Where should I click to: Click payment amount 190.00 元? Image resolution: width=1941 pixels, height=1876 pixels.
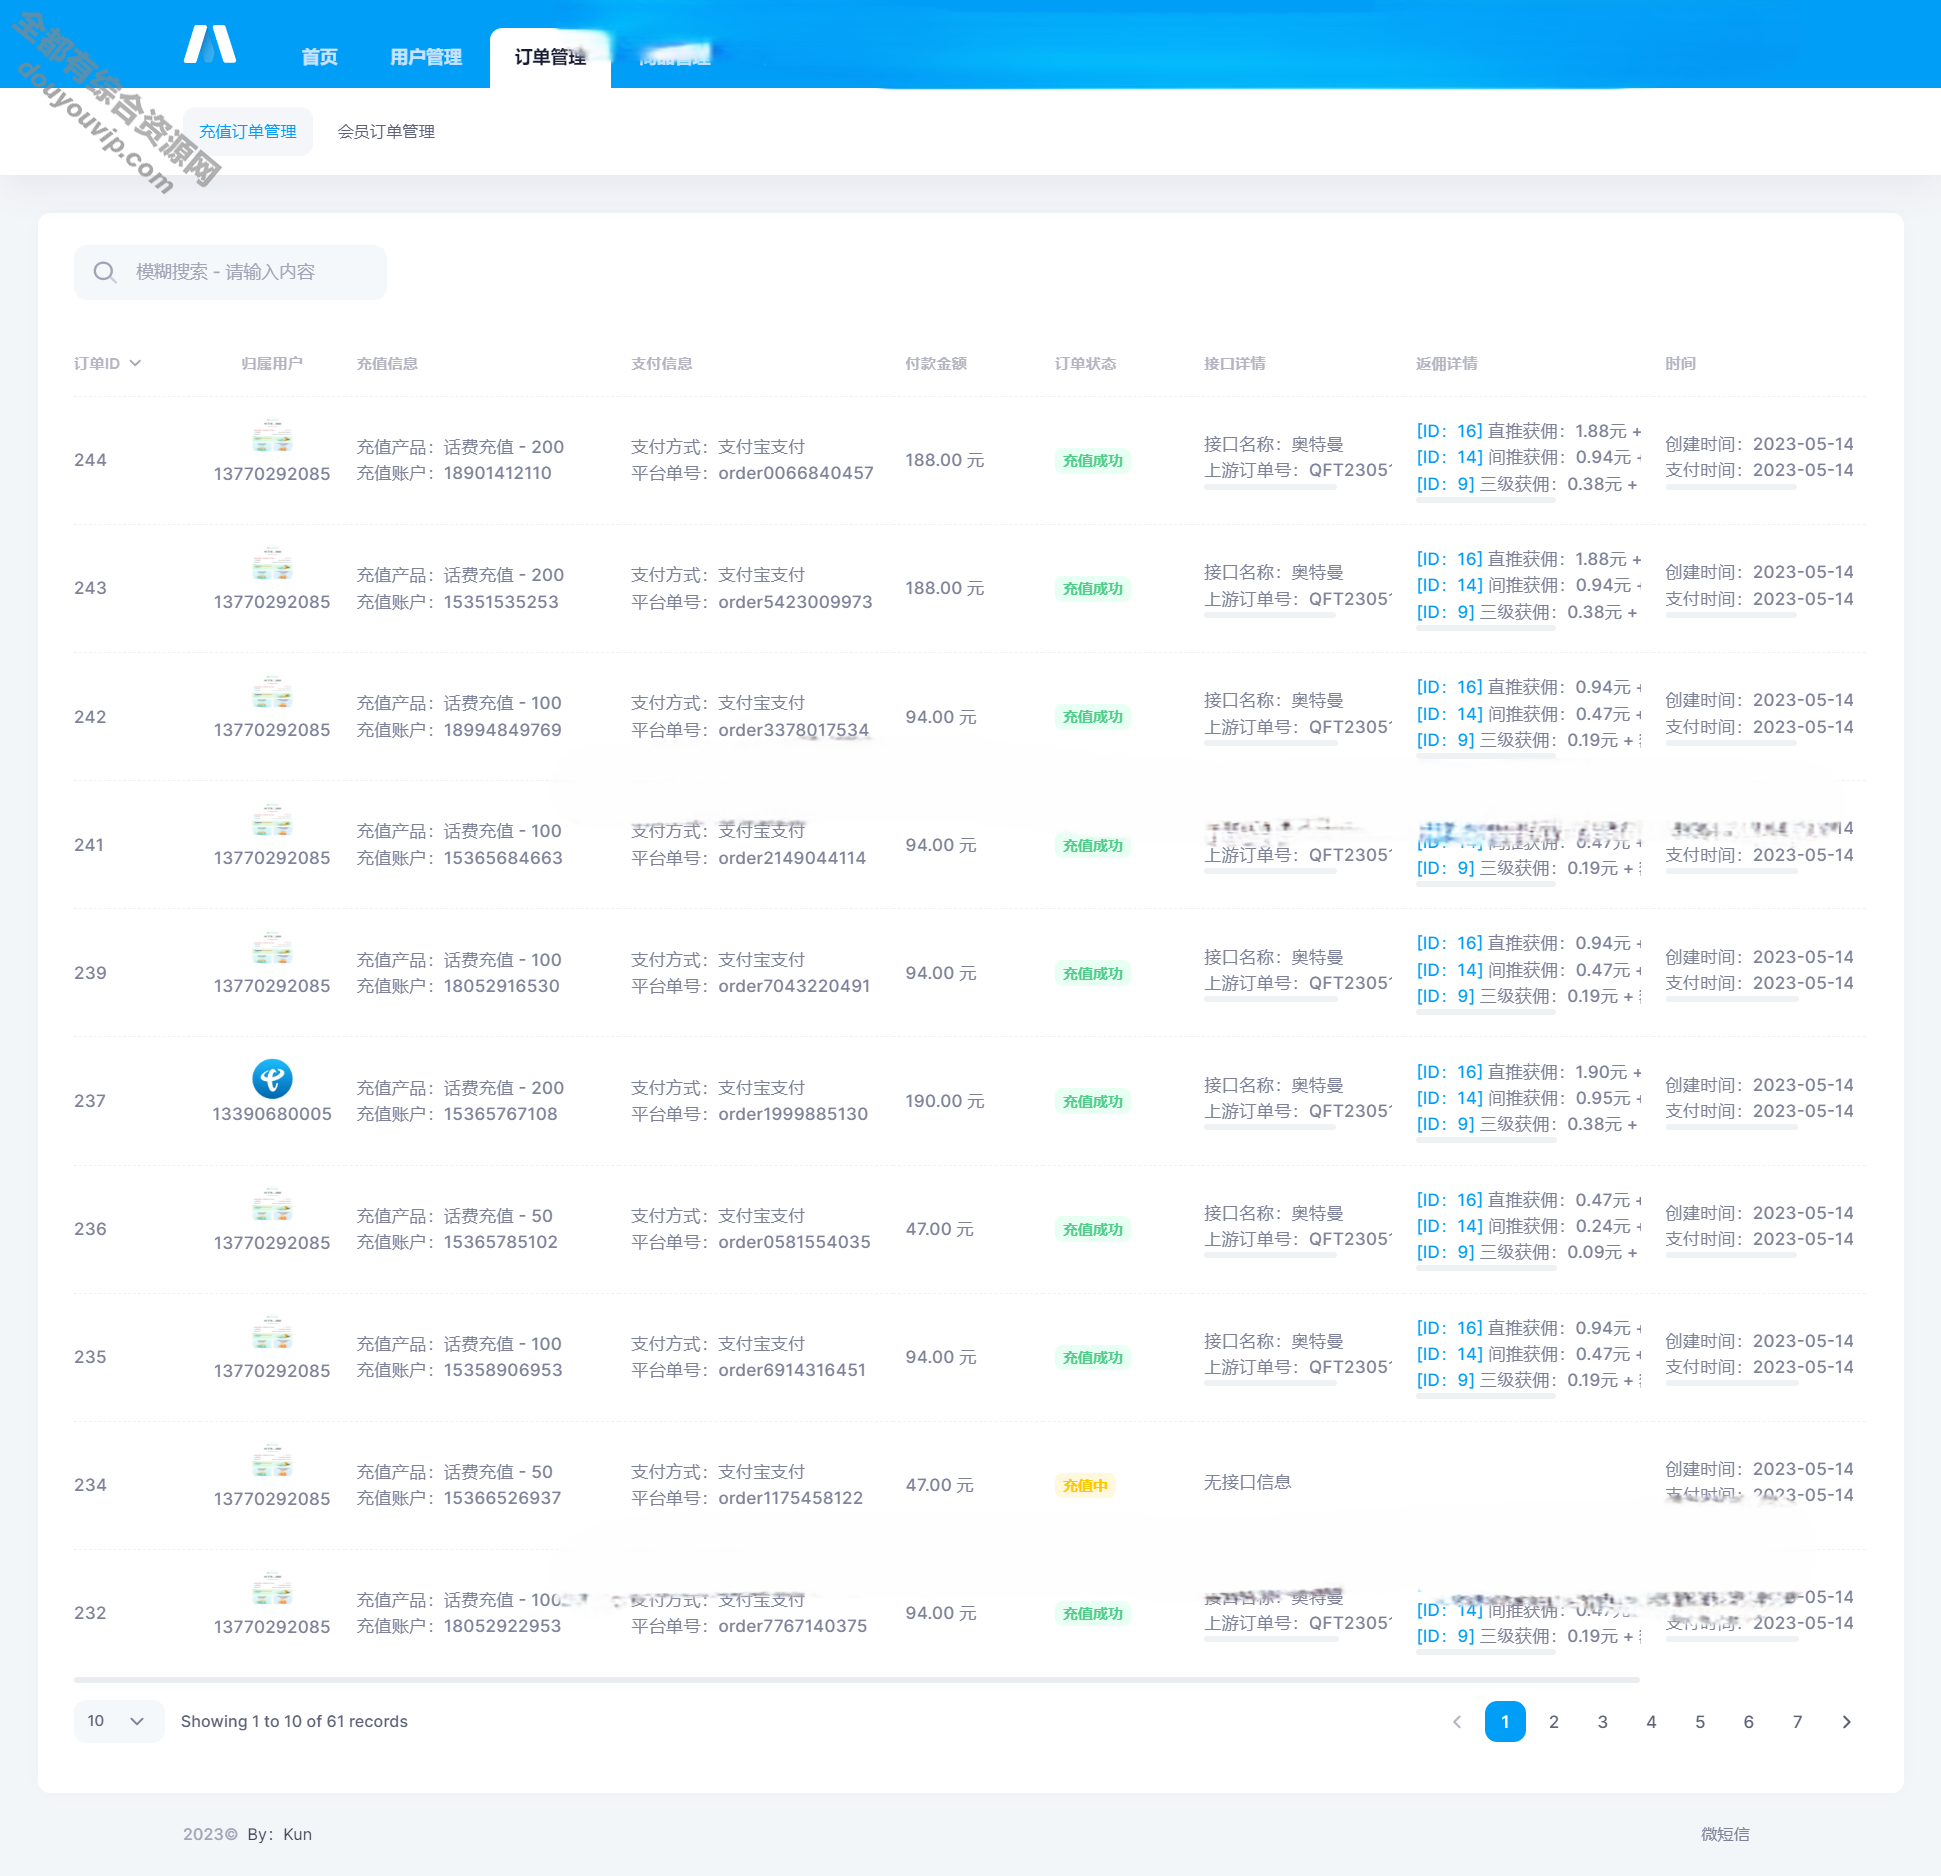click(945, 1101)
